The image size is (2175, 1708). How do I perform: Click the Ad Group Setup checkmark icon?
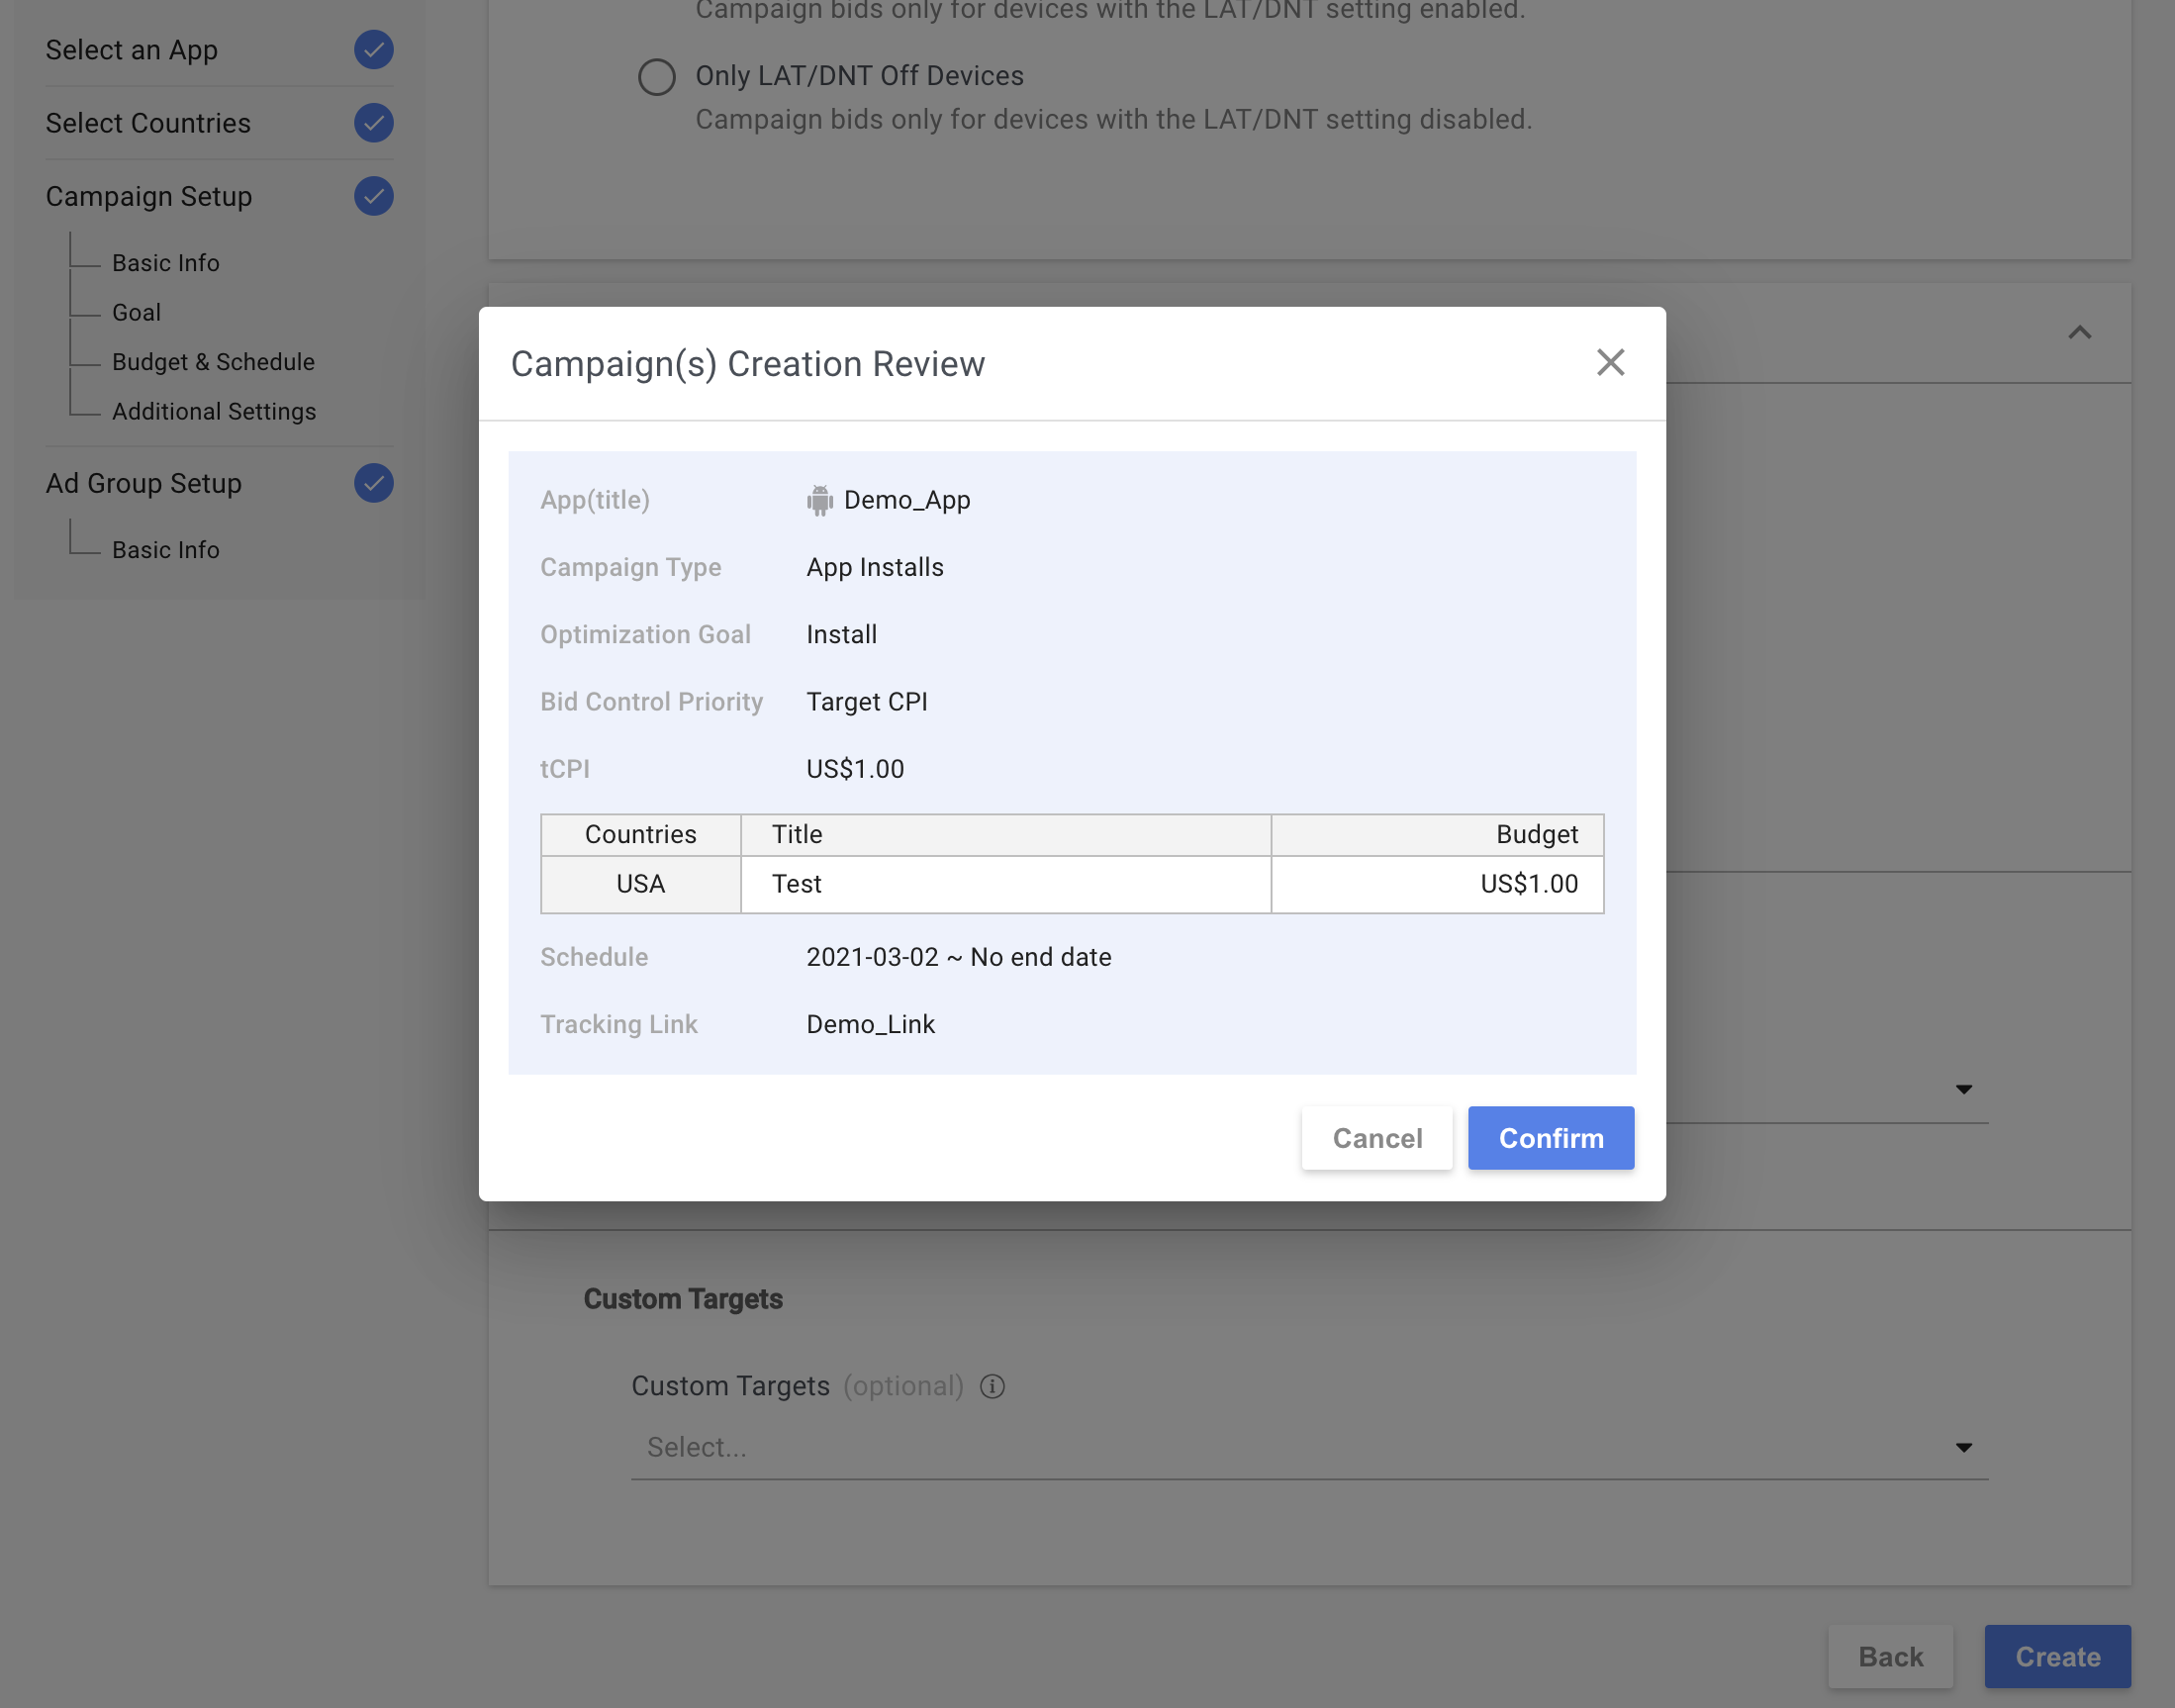click(x=373, y=483)
